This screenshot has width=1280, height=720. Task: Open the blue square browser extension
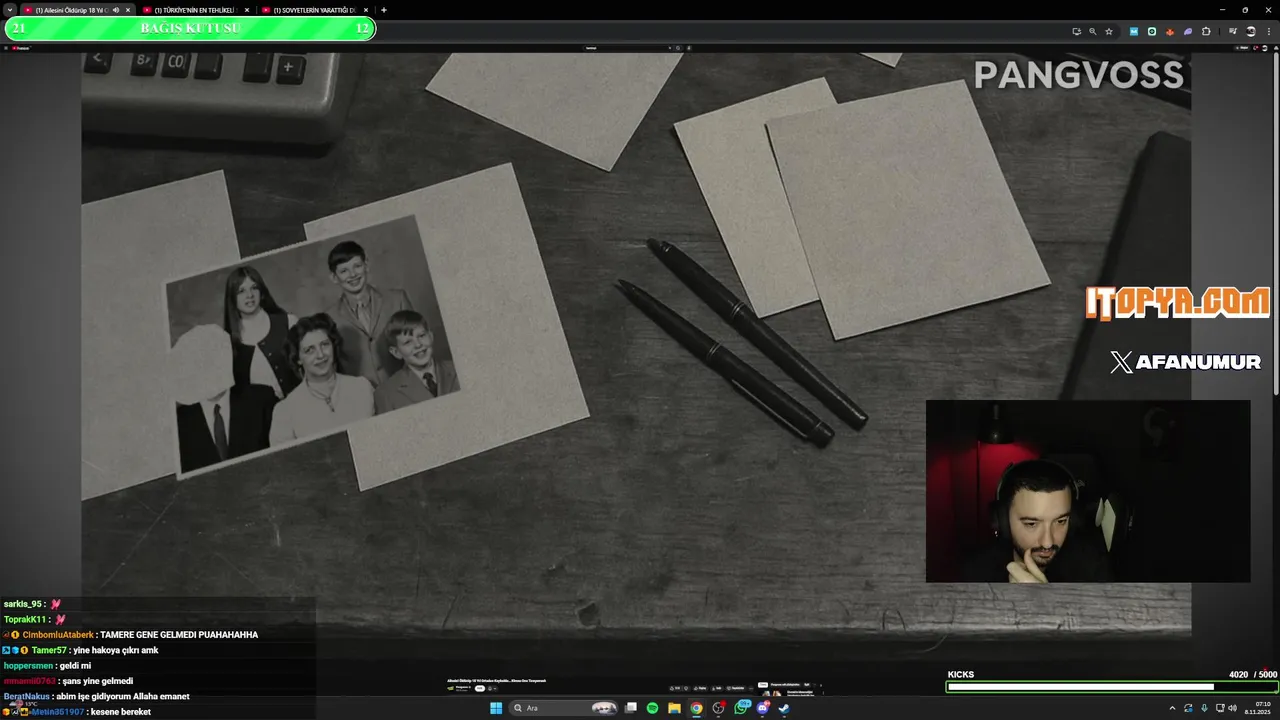[x=1134, y=31]
